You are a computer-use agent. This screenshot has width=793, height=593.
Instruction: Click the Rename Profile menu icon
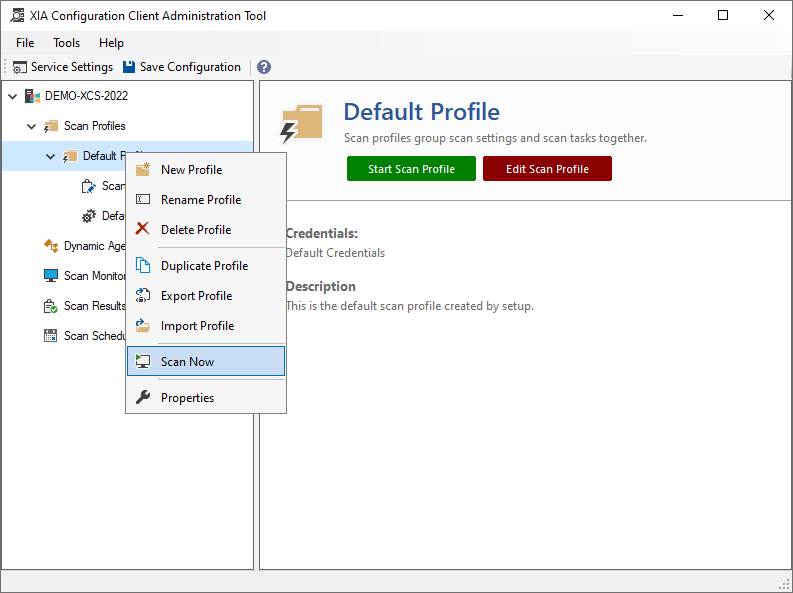[143, 199]
